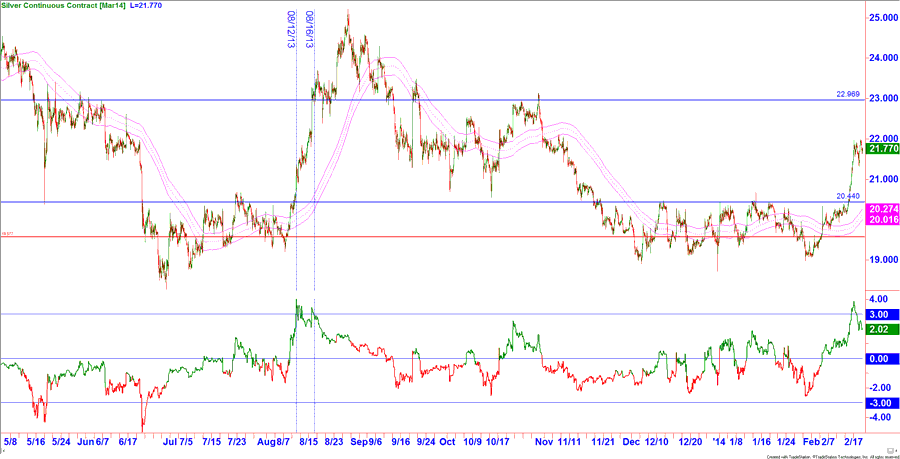Click the 0.00 indicator zero line label
This screenshot has width=900, height=459.
pyautogui.click(x=881, y=359)
